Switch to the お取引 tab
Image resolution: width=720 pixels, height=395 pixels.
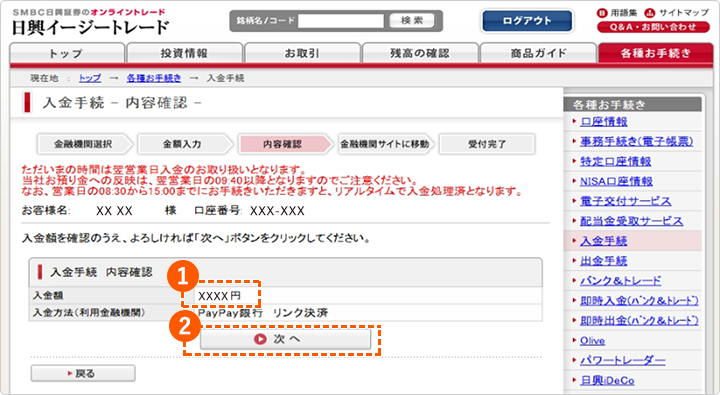click(303, 53)
